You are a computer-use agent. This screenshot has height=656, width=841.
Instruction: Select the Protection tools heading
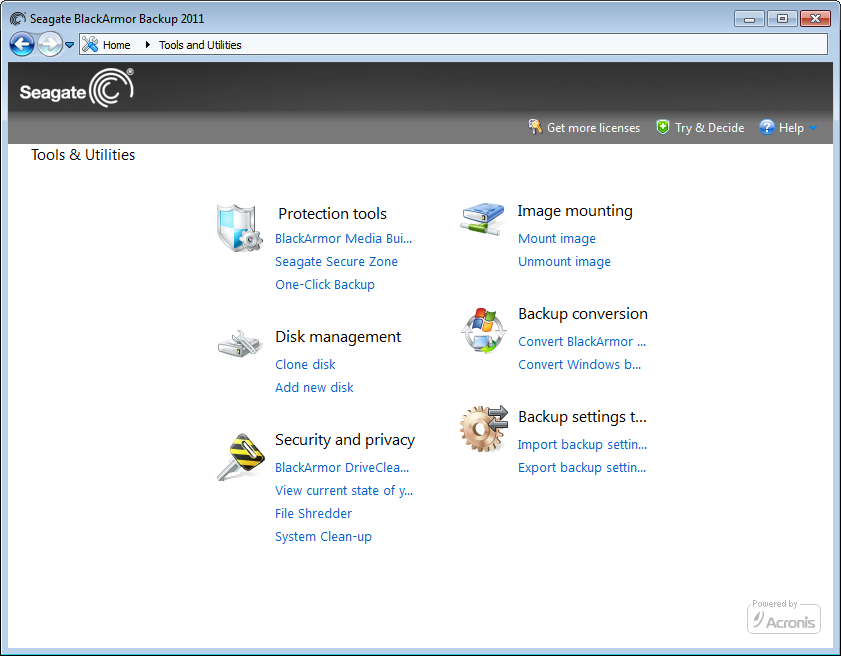tap(332, 213)
